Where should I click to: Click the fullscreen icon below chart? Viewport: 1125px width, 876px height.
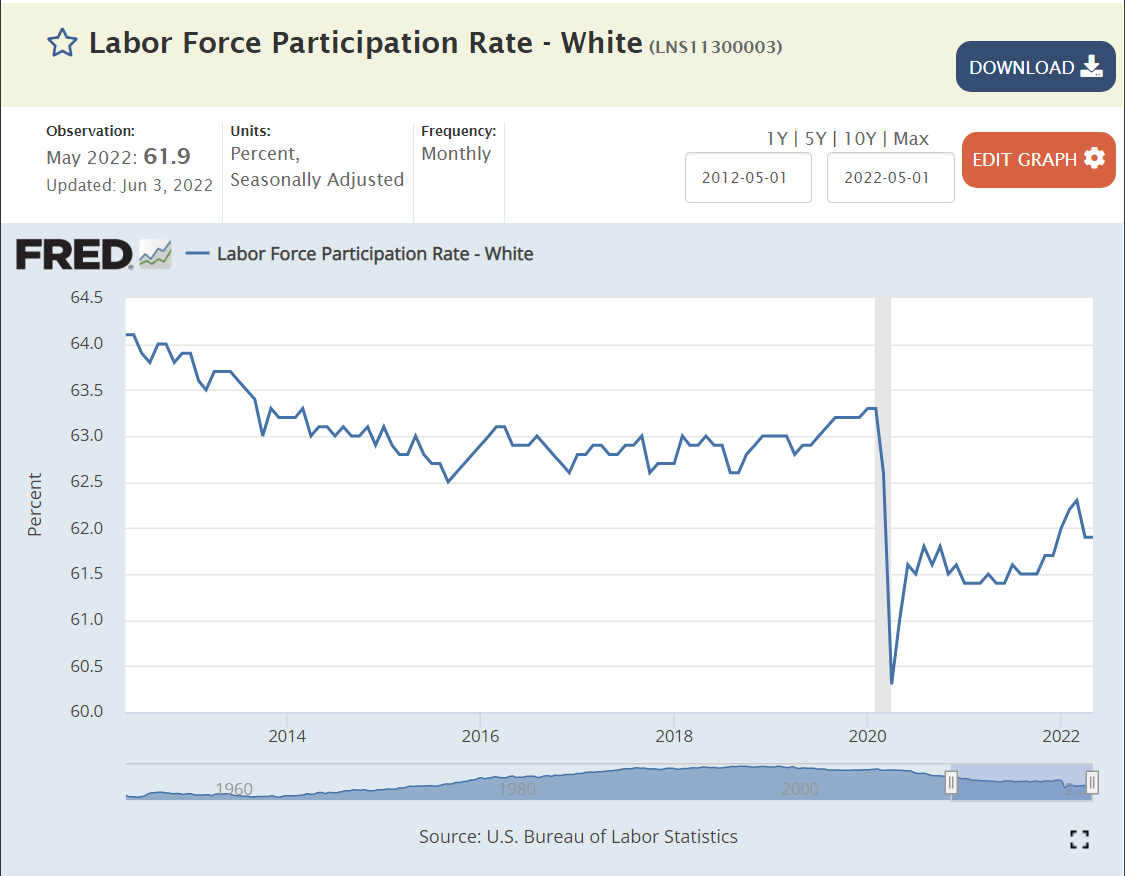(x=1079, y=839)
